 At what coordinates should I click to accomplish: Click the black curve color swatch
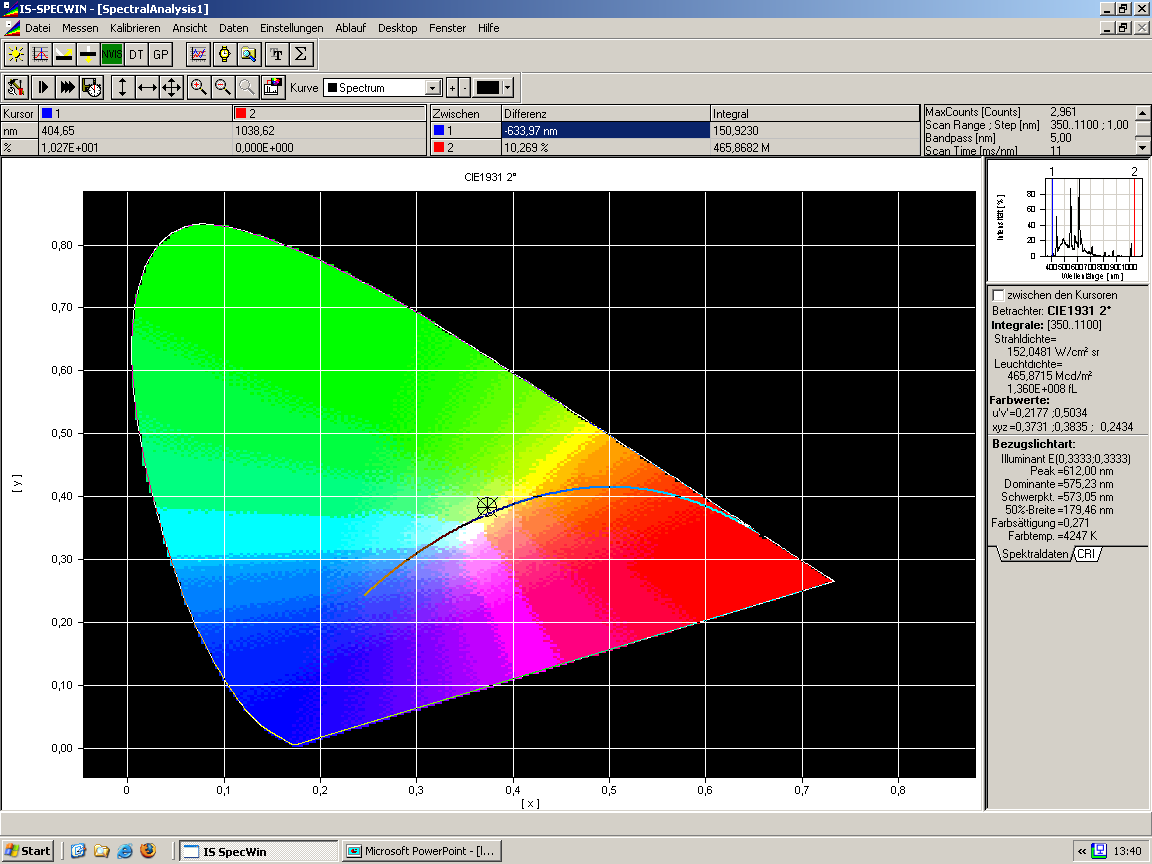tap(488, 88)
